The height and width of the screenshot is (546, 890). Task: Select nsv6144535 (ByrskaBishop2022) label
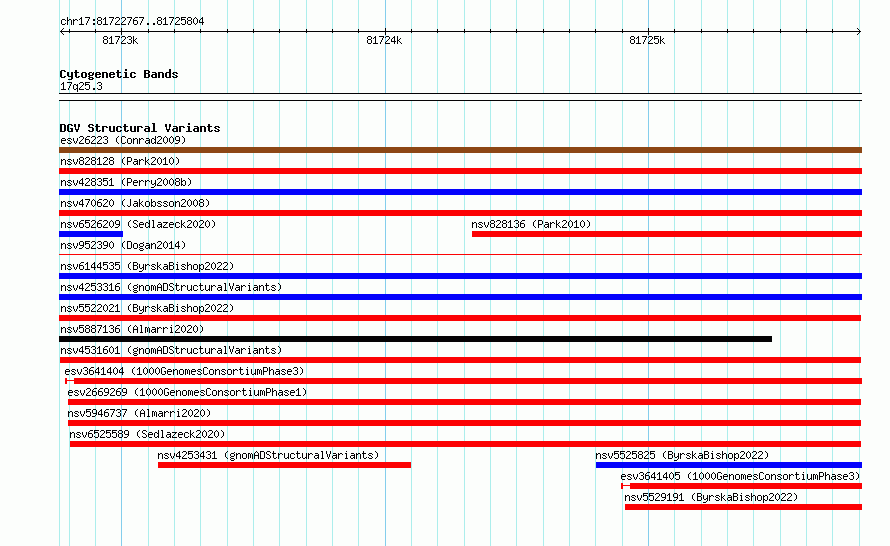coord(147,266)
